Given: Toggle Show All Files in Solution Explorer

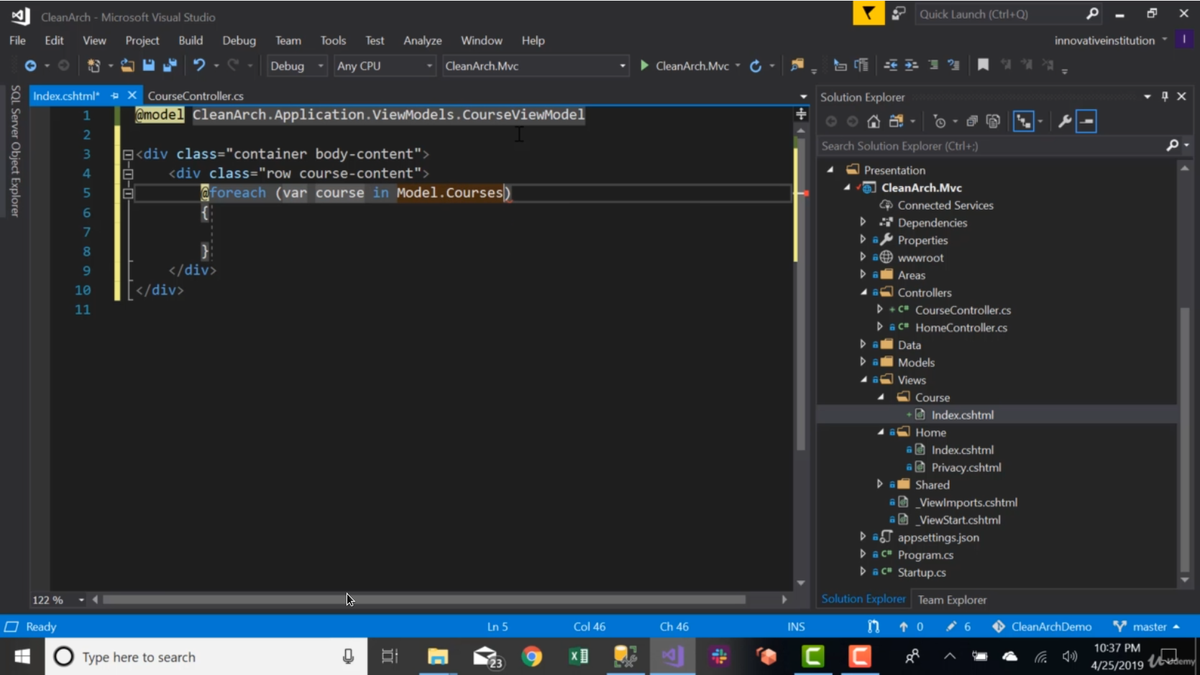Looking at the screenshot, I should pos(993,122).
